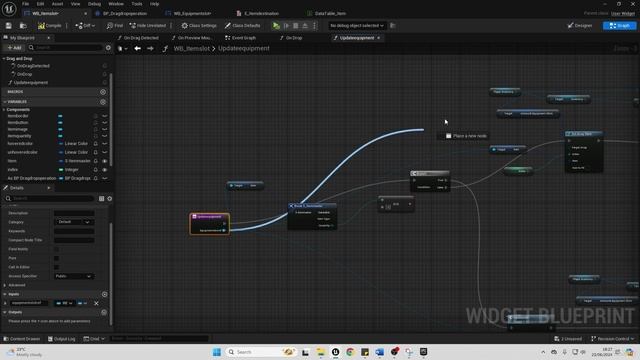
Task: Add a new macro with MACROS plus icon
Action: [103, 92]
